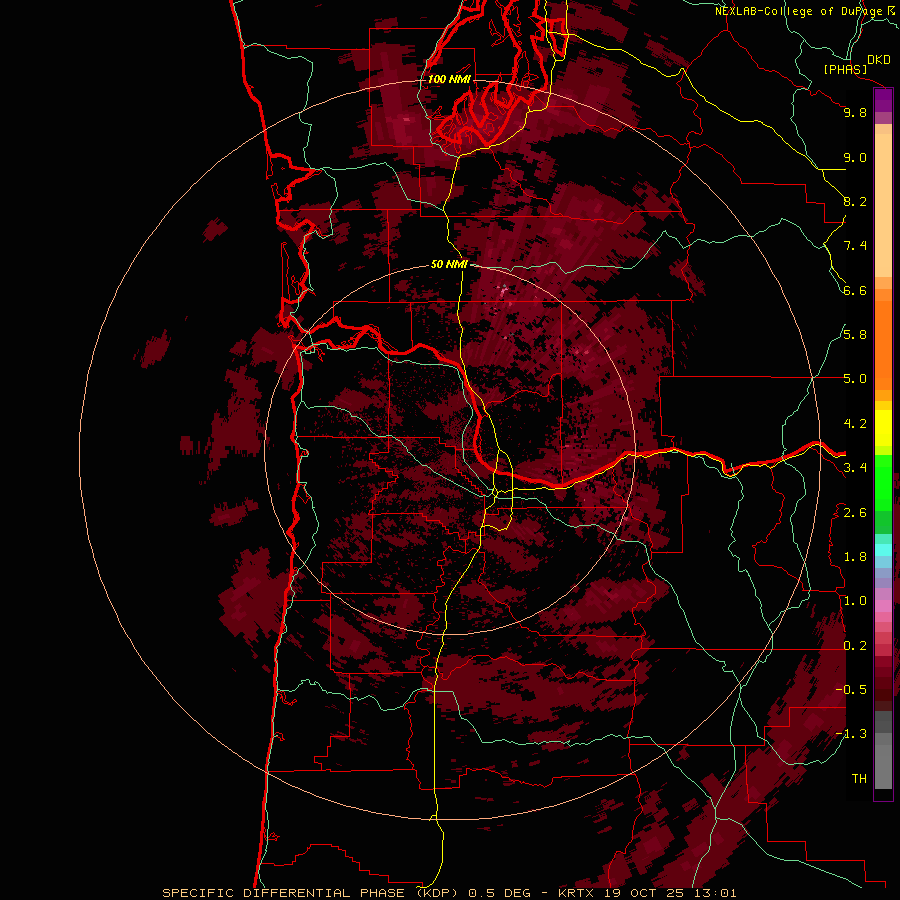Viewport: 900px width, 900px height.
Task: Click the 9.0 value on the color scale
Action: point(855,157)
